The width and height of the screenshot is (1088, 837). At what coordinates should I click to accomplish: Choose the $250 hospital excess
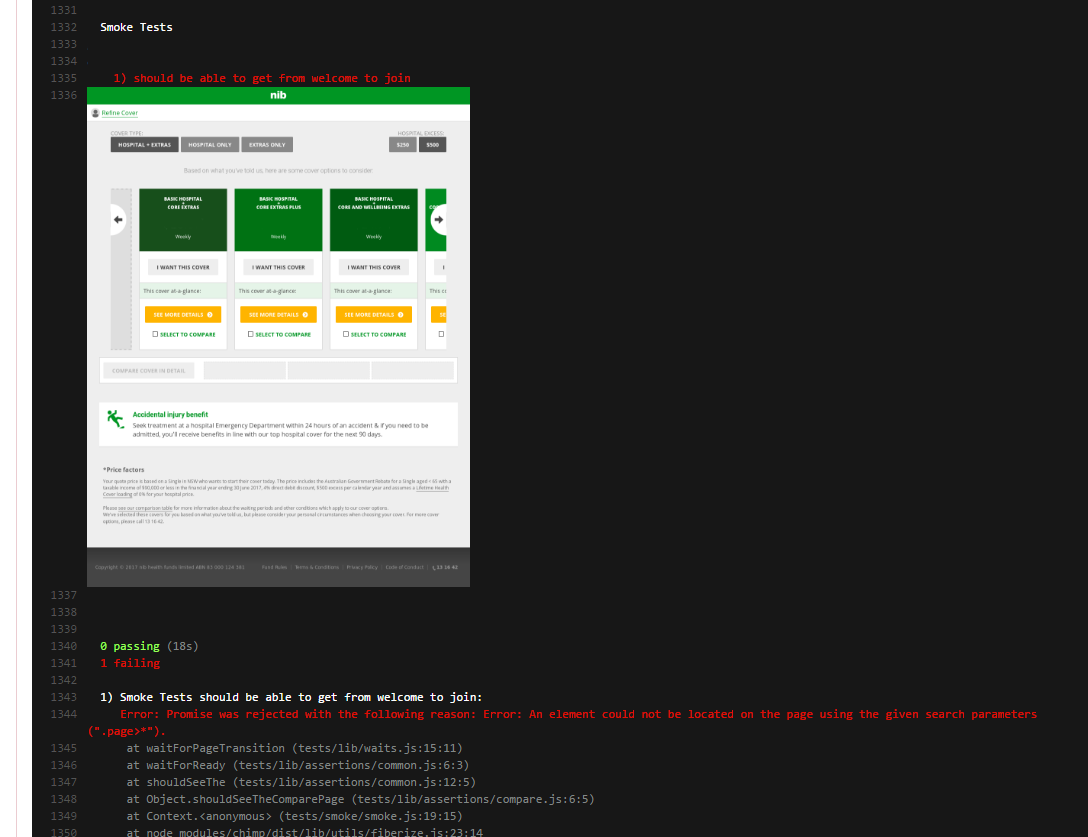[x=403, y=145]
